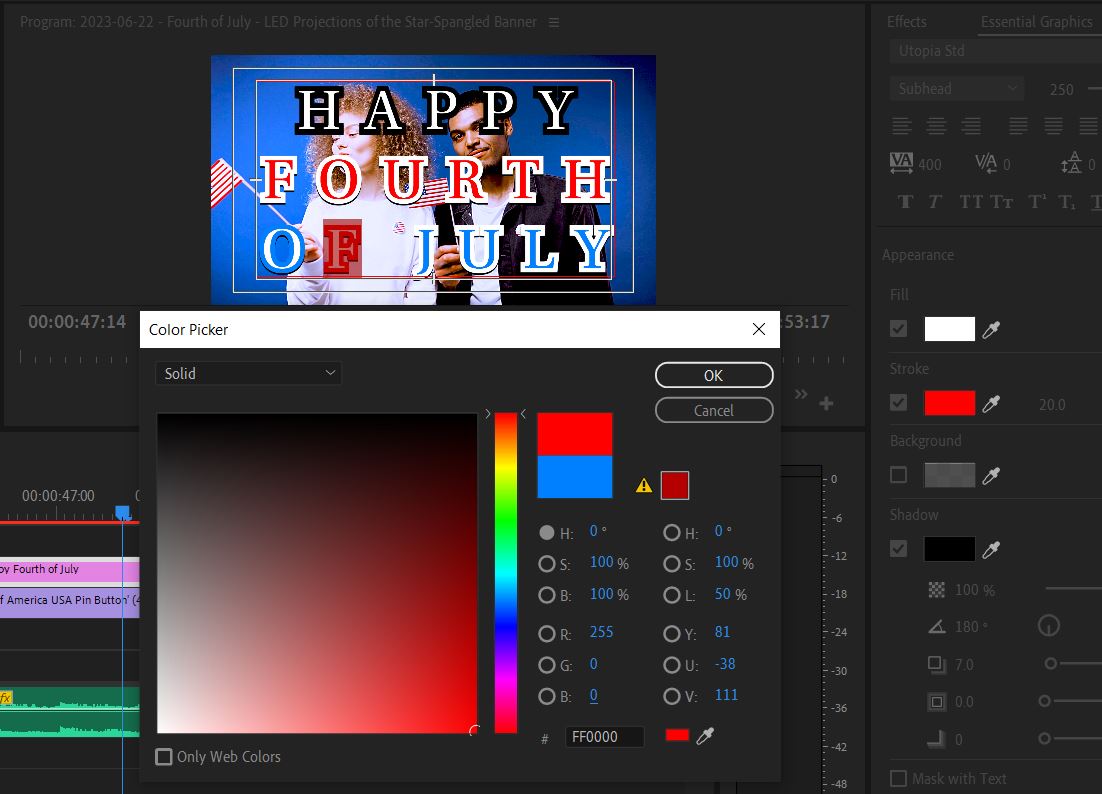Select the HSB Hue radio button
Image resolution: width=1102 pixels, height=794 pixels.
point(547,533)
